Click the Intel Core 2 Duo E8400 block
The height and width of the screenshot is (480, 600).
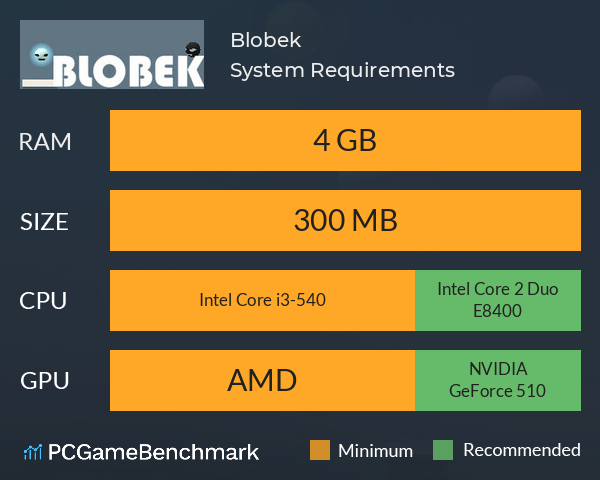[x=498, y=300]
